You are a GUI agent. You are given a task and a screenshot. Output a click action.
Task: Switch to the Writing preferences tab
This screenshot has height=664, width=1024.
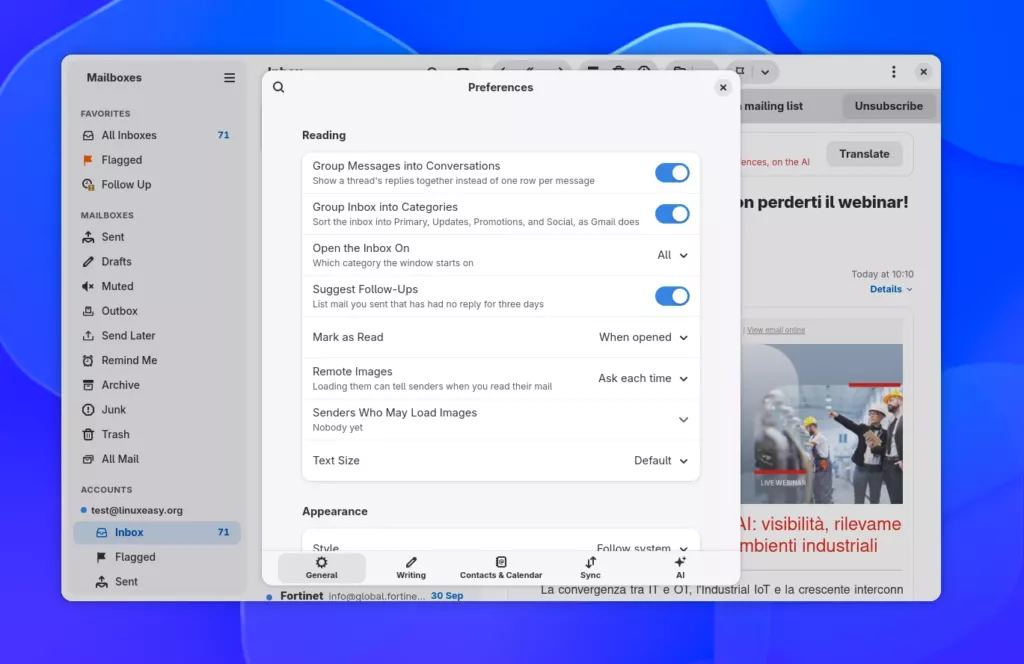click(411, 567)
